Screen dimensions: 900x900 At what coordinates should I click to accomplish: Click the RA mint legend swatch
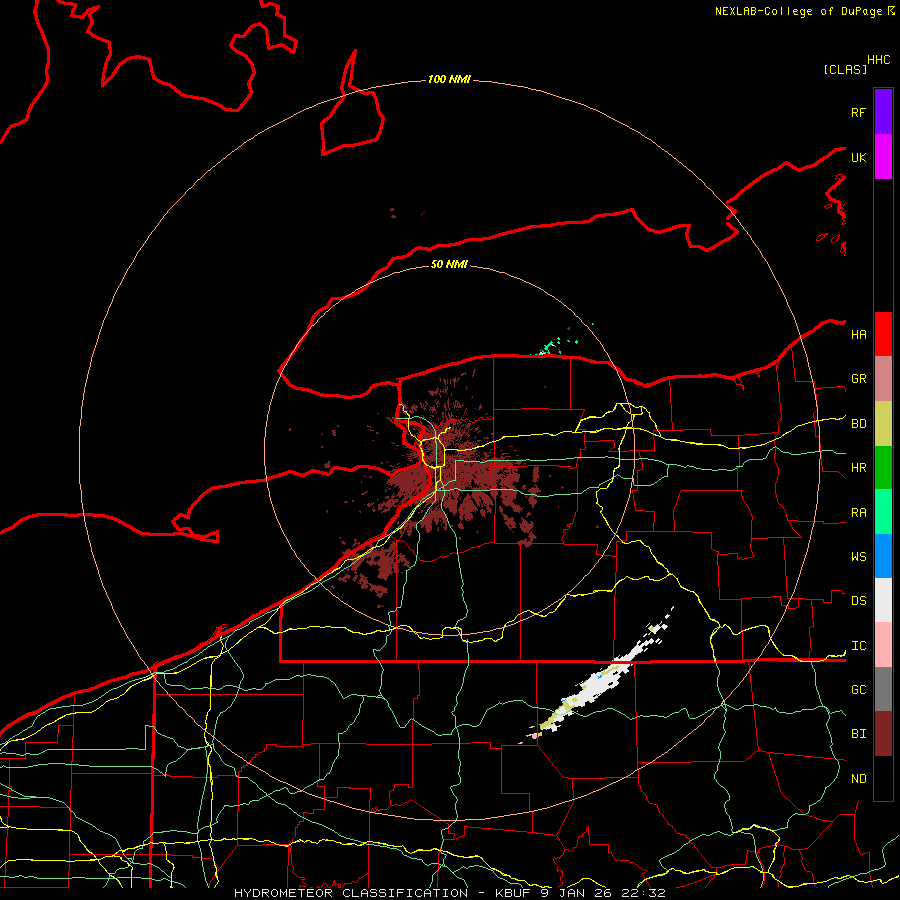pos(883,512)
